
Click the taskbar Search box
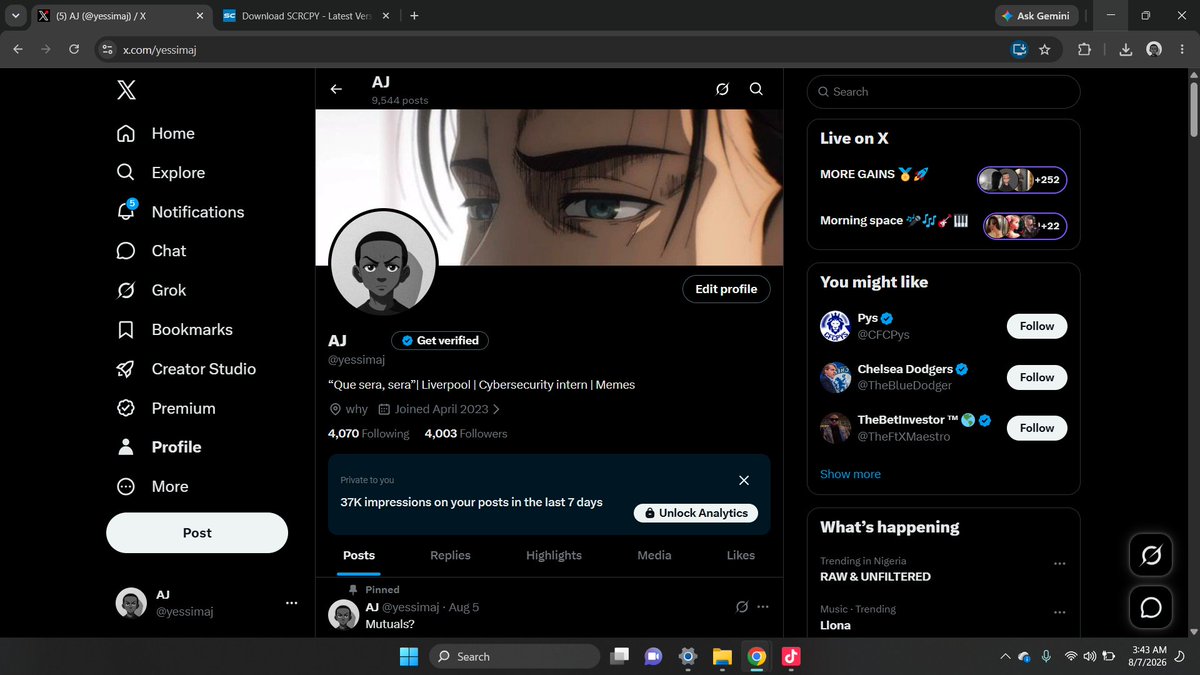514,656
